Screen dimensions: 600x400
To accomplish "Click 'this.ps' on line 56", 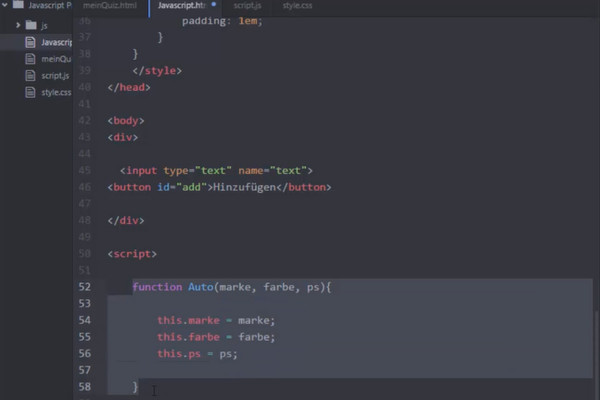I will coord(179,354).
